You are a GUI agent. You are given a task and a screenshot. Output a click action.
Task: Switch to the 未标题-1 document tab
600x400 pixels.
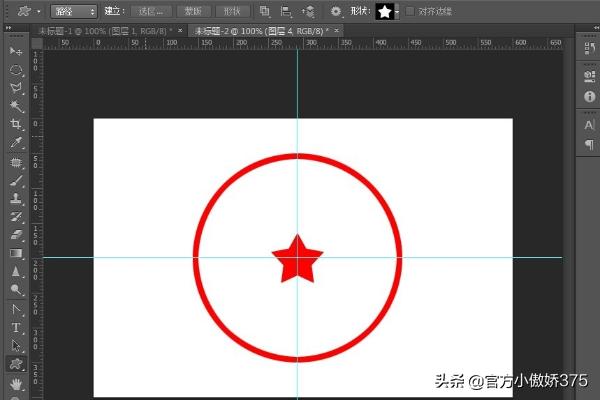tap(105, 31)
